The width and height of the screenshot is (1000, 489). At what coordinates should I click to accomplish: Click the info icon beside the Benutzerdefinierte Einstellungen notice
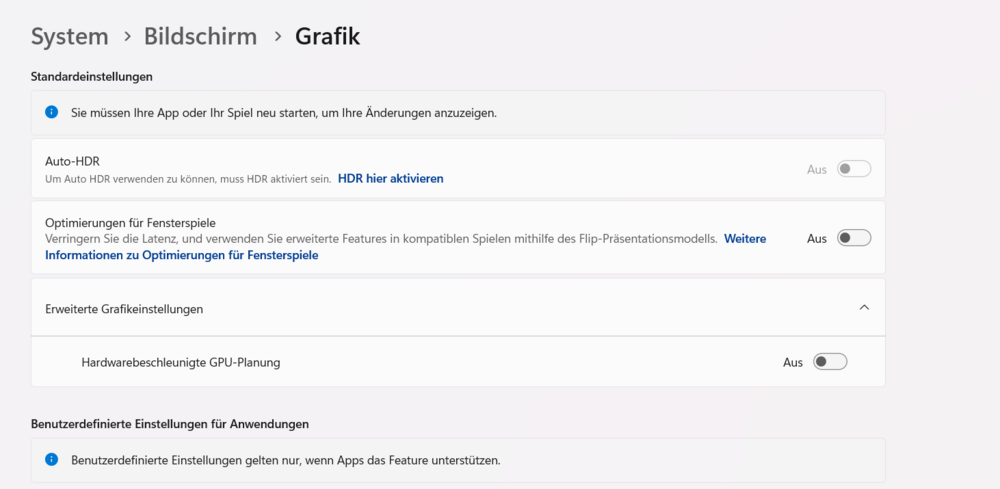[x=52, y=460]
